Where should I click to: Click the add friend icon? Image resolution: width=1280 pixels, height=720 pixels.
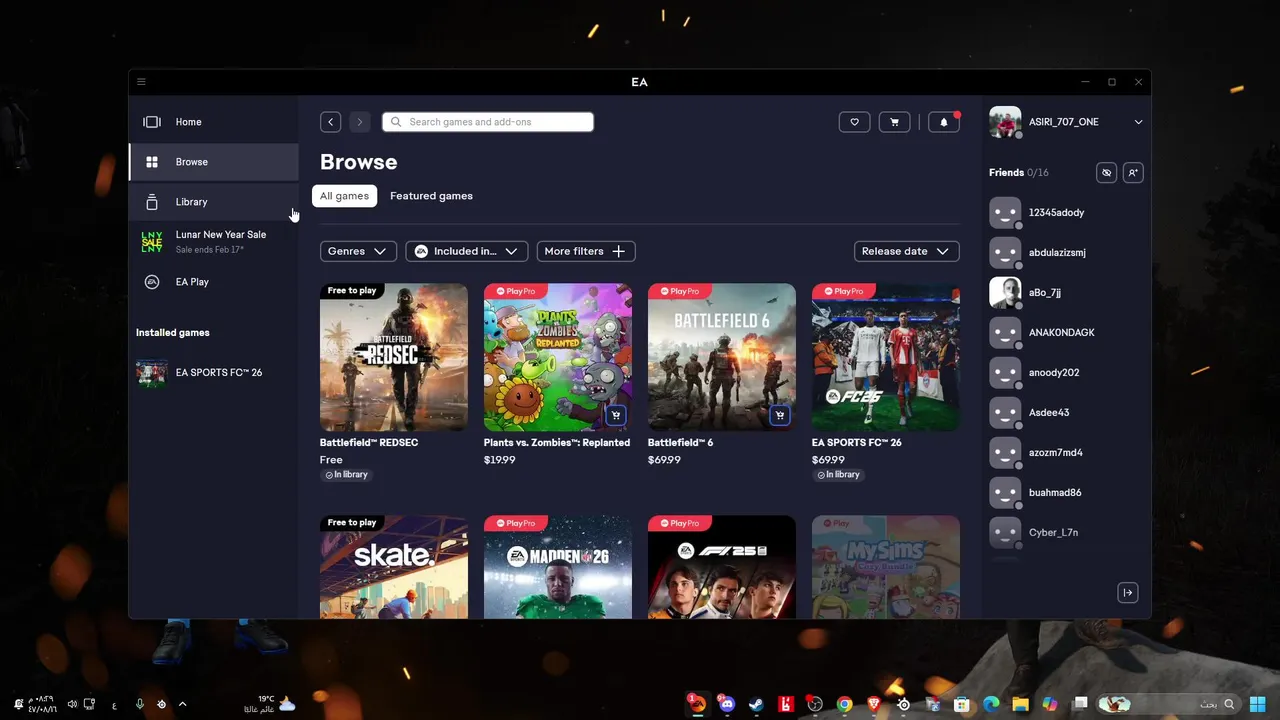pyautogui.click(x=1133, y=173)
